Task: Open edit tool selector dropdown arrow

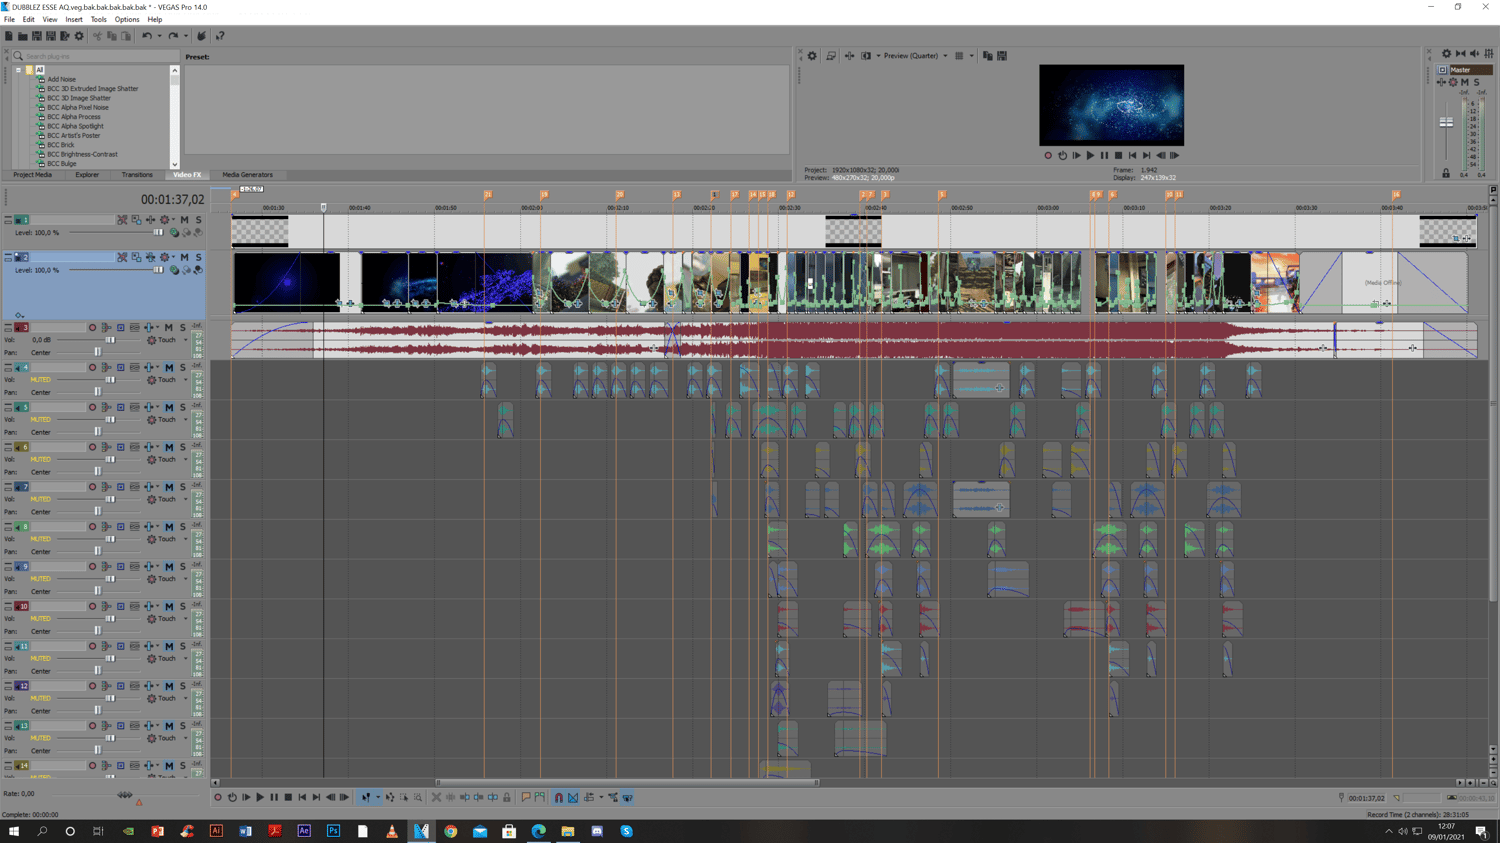Action: pos(377,798)
